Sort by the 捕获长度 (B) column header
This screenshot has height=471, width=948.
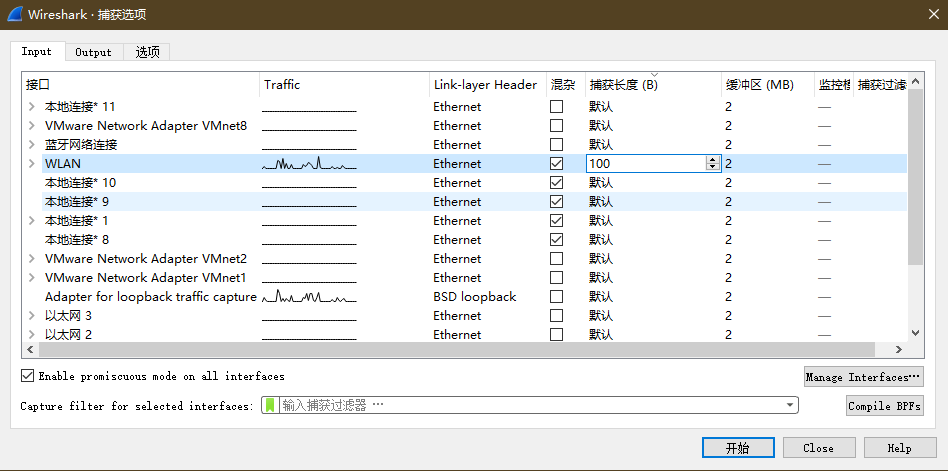coord(653,85)
